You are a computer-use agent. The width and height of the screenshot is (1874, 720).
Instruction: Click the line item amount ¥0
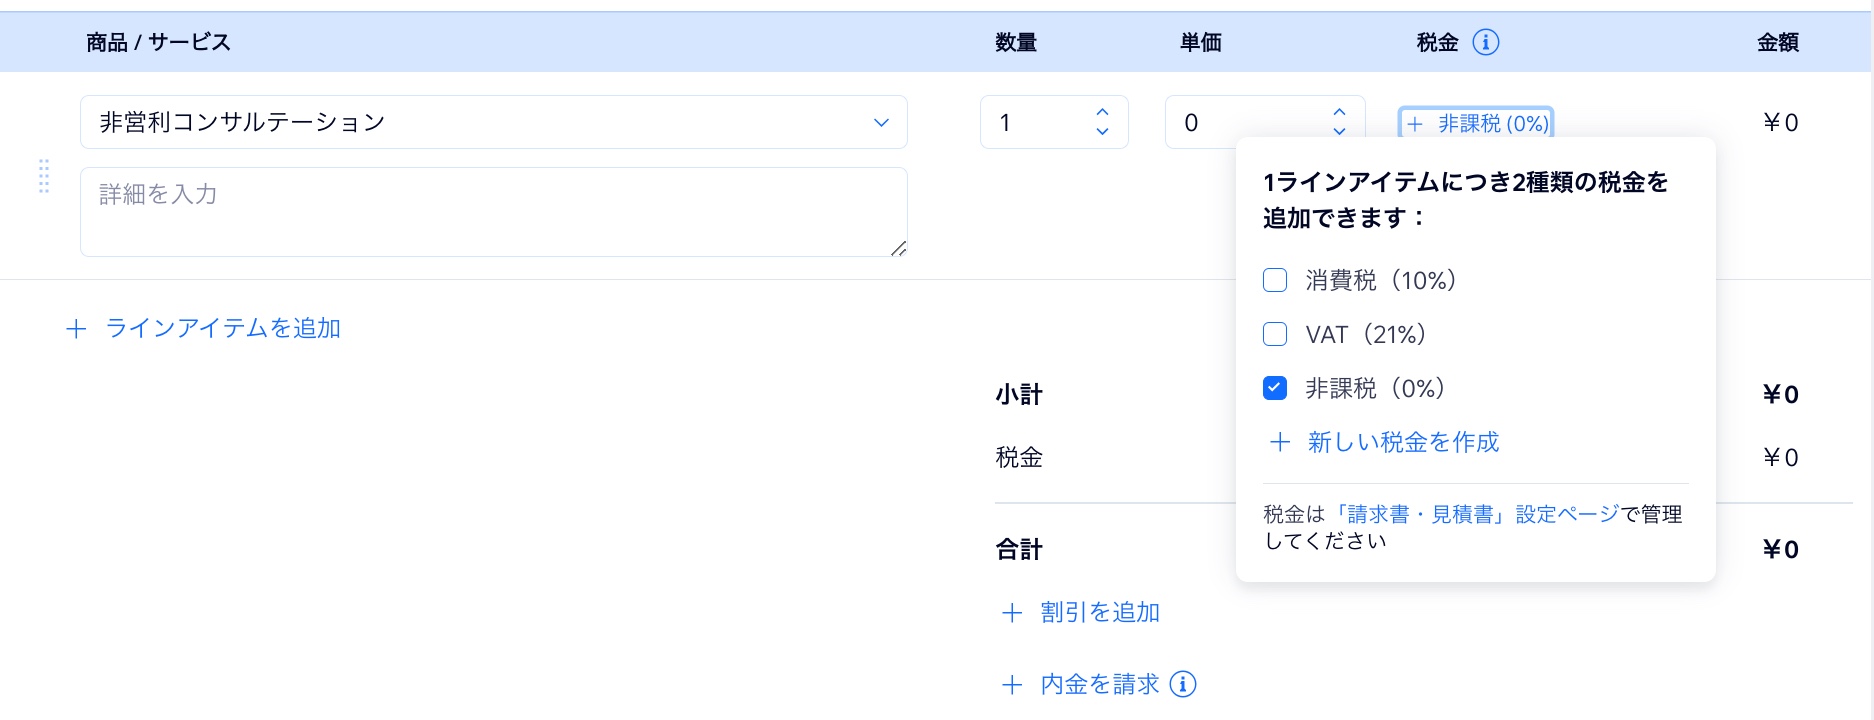(1781, 122)
